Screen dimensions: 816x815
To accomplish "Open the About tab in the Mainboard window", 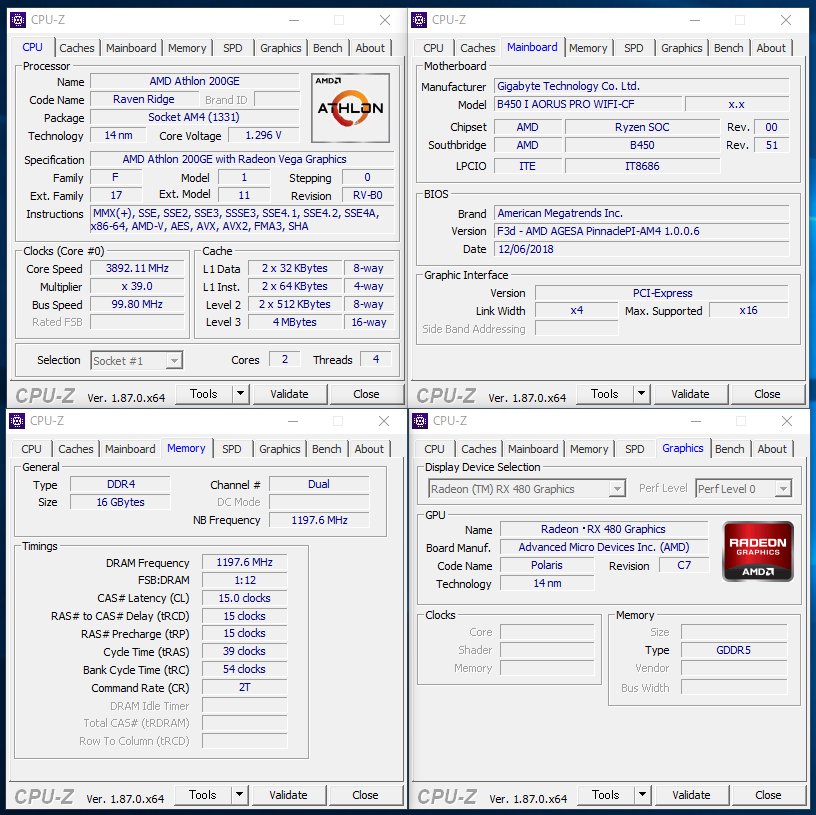I will click(771, 48).
